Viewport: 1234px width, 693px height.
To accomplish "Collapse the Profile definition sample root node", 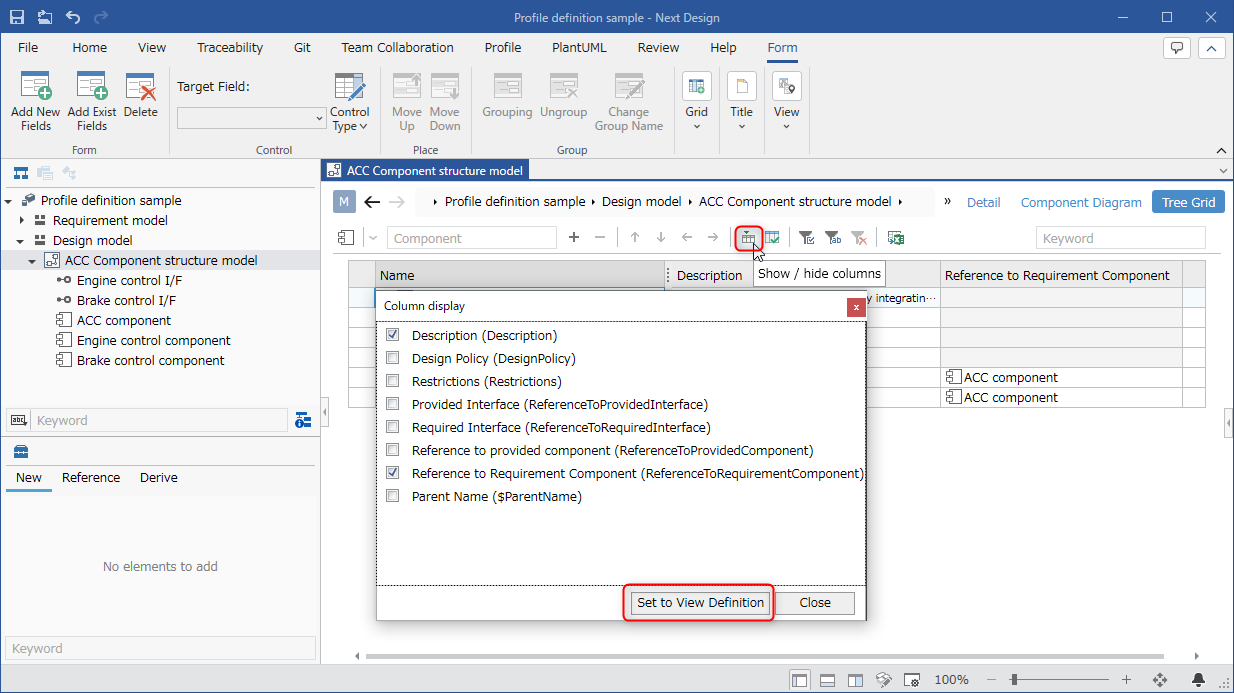I will [9, 200].
